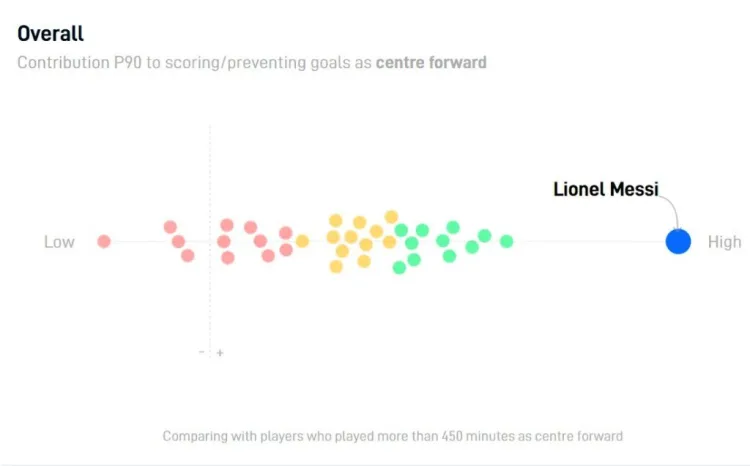Click the rightmost green dot
The width and height of the screenshot is (750, 466).
click(507, 241)
